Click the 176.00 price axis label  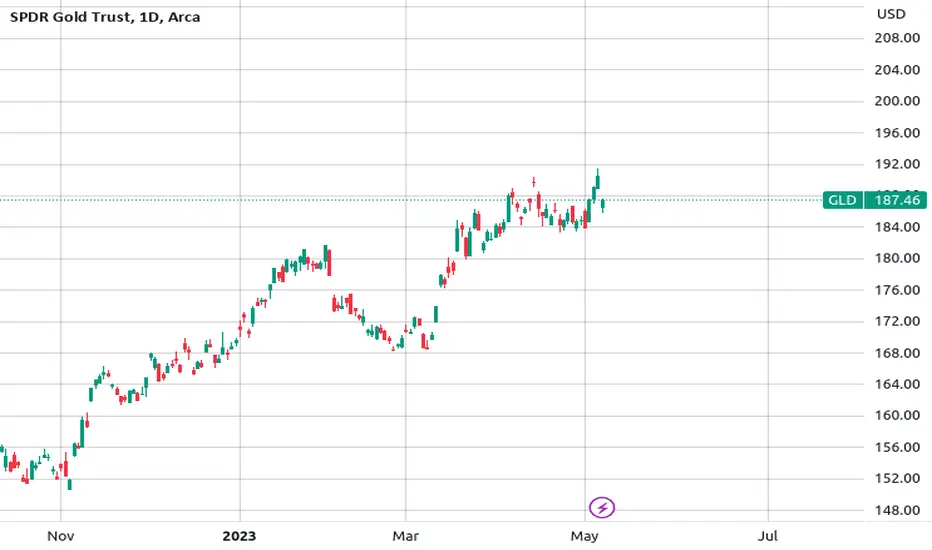pyautogui.click(x=897, y=290)
